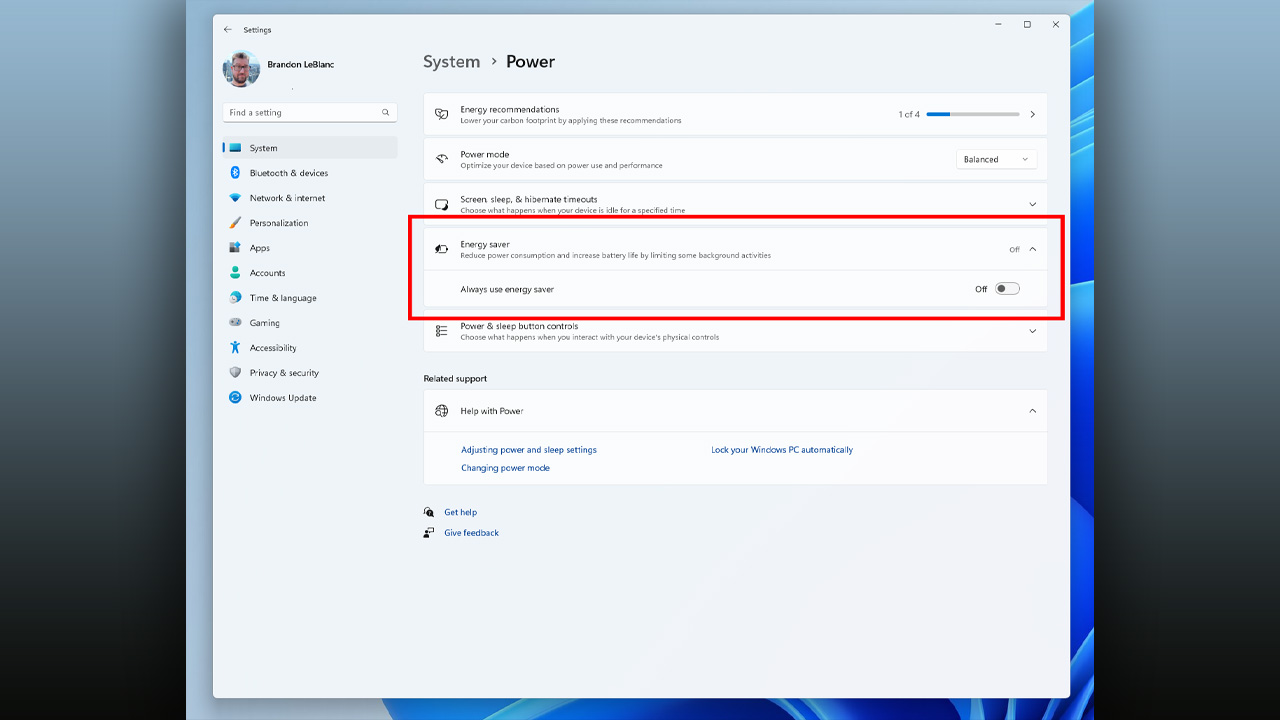1280x720 pixels.
Task: Click the Energy saver battery icon
Action: point(442,249)
